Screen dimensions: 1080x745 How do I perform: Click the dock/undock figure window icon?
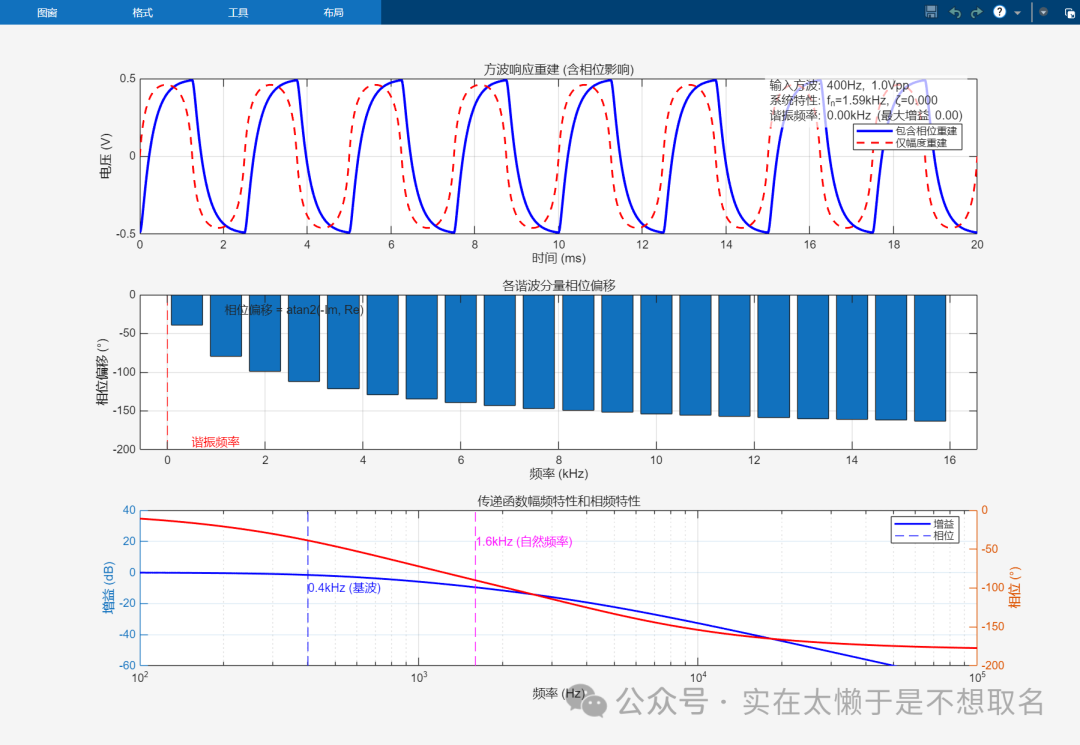(1069, 12)
